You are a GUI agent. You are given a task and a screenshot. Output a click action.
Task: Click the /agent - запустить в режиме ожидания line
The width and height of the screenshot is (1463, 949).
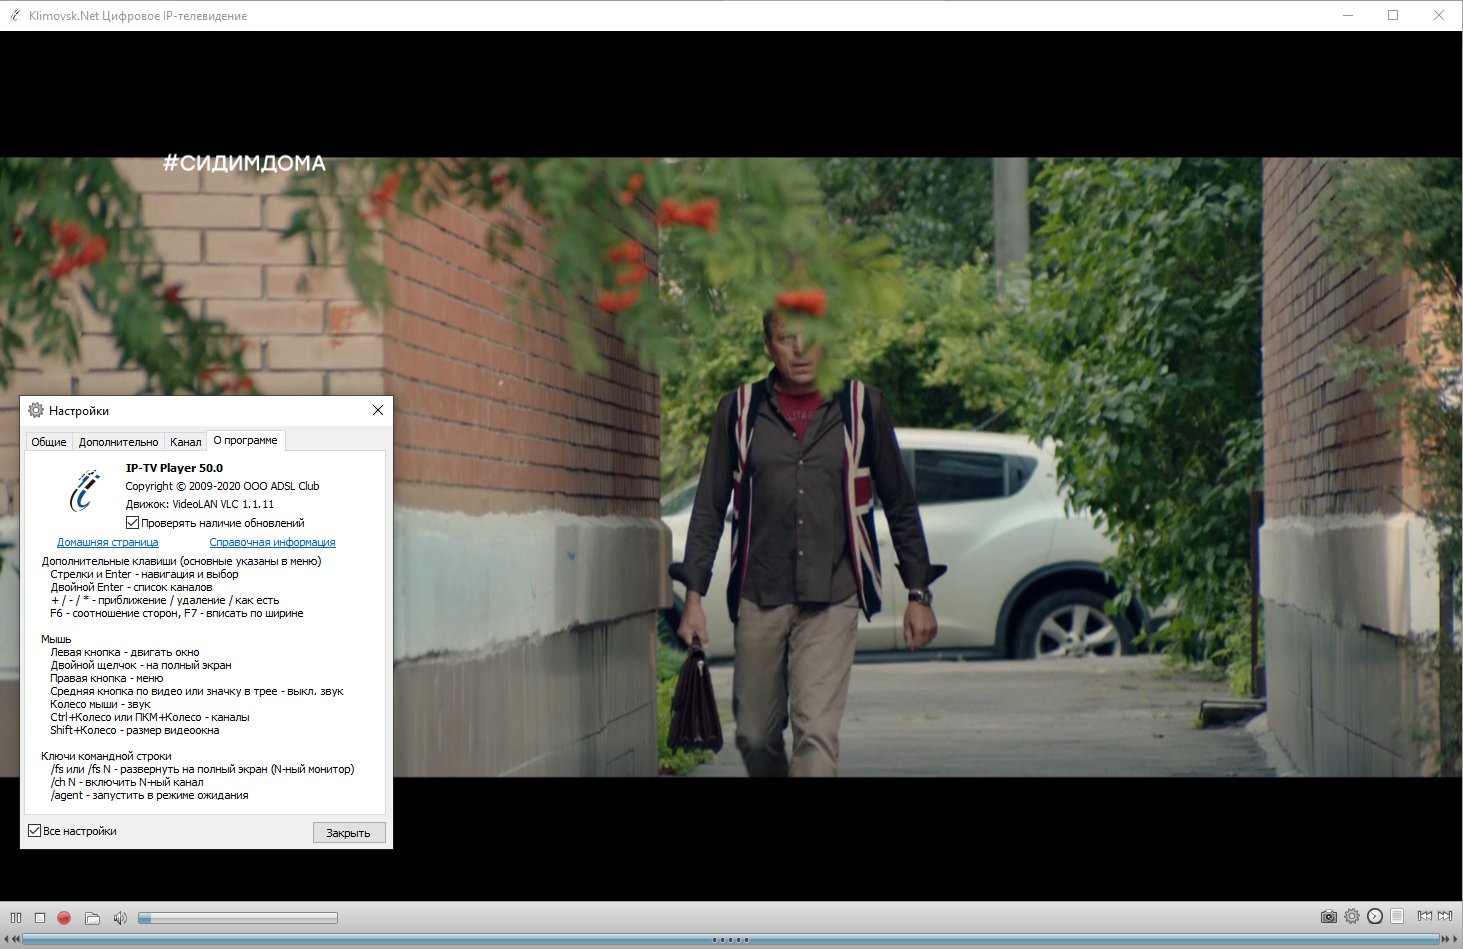[x=150, y=795]
